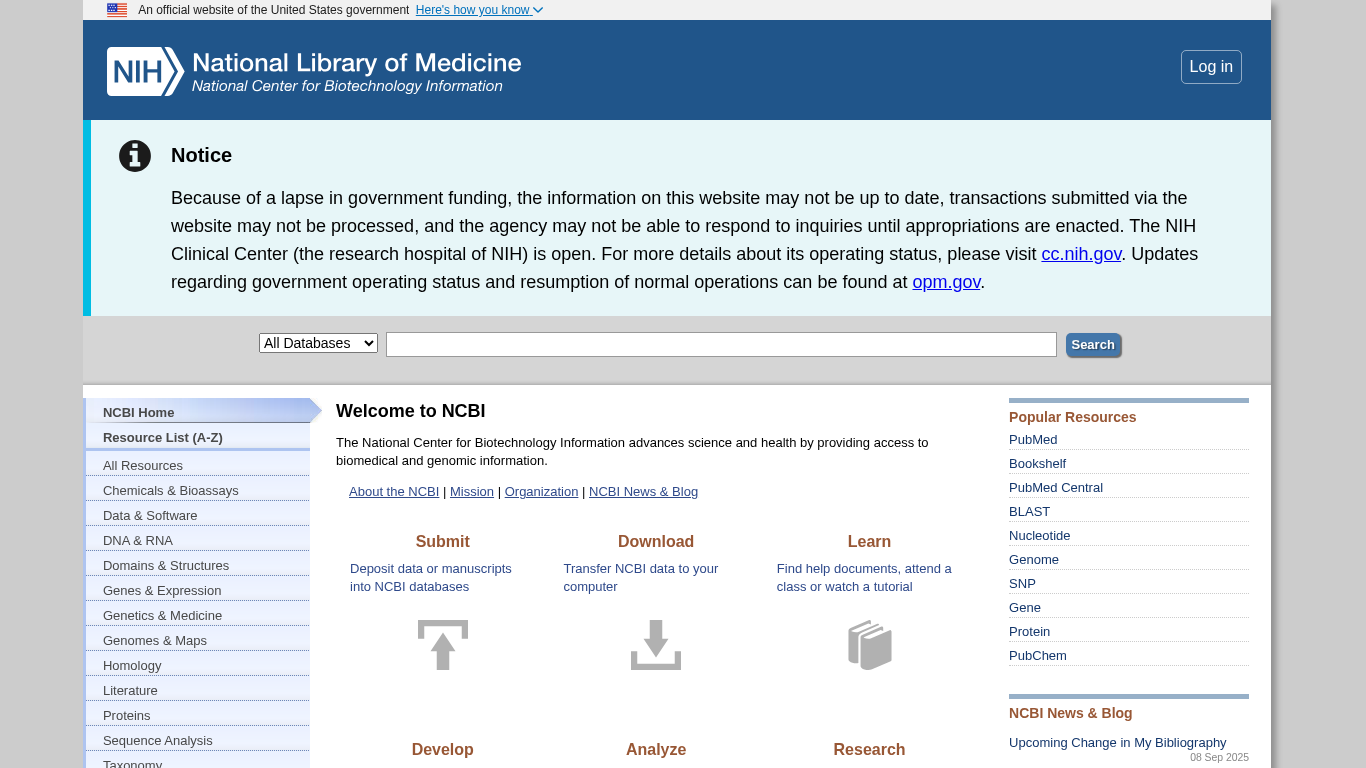Click the Submit heading

pos(443,541)
